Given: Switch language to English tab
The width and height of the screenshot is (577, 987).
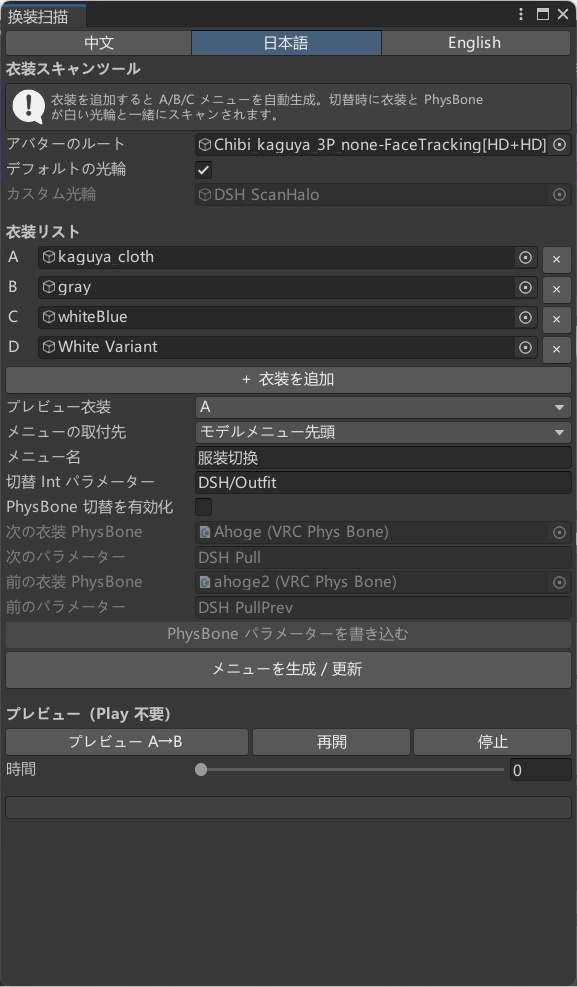Looking at the screenshot, I should pos(476,43).
